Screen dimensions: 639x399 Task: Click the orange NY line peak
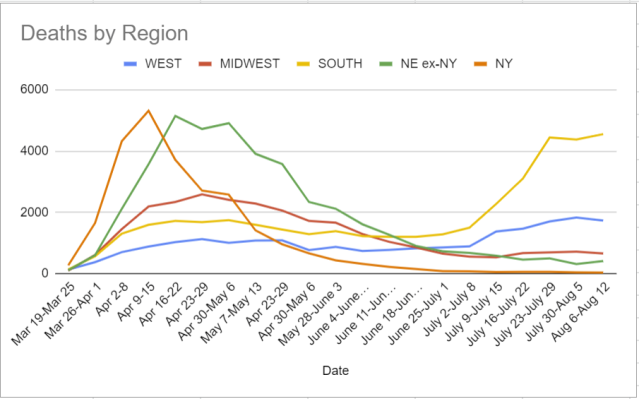149,110
